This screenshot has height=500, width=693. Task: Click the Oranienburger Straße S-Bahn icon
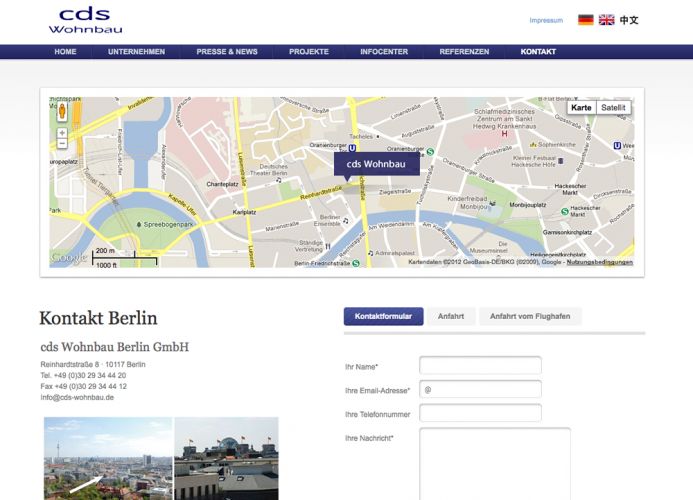[430, 152]
